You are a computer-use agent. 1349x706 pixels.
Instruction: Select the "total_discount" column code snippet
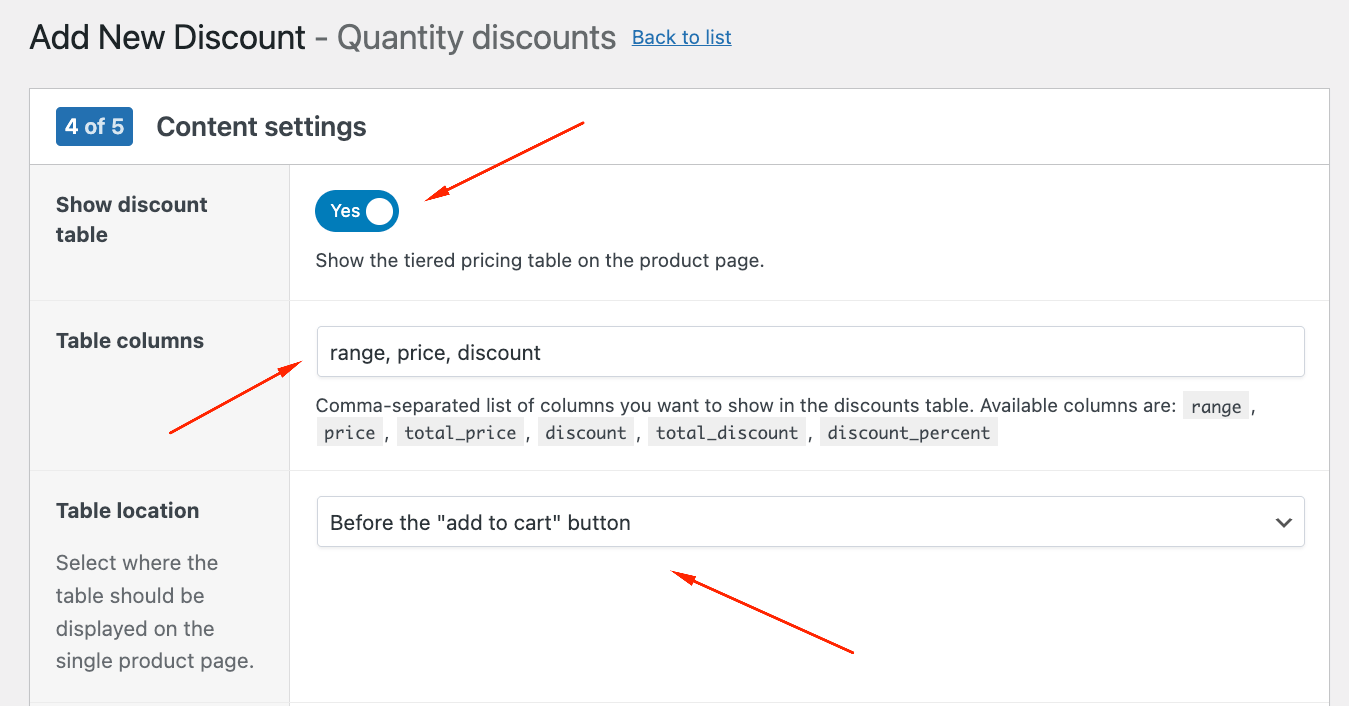pyautogui.click(x=727, y=431)
